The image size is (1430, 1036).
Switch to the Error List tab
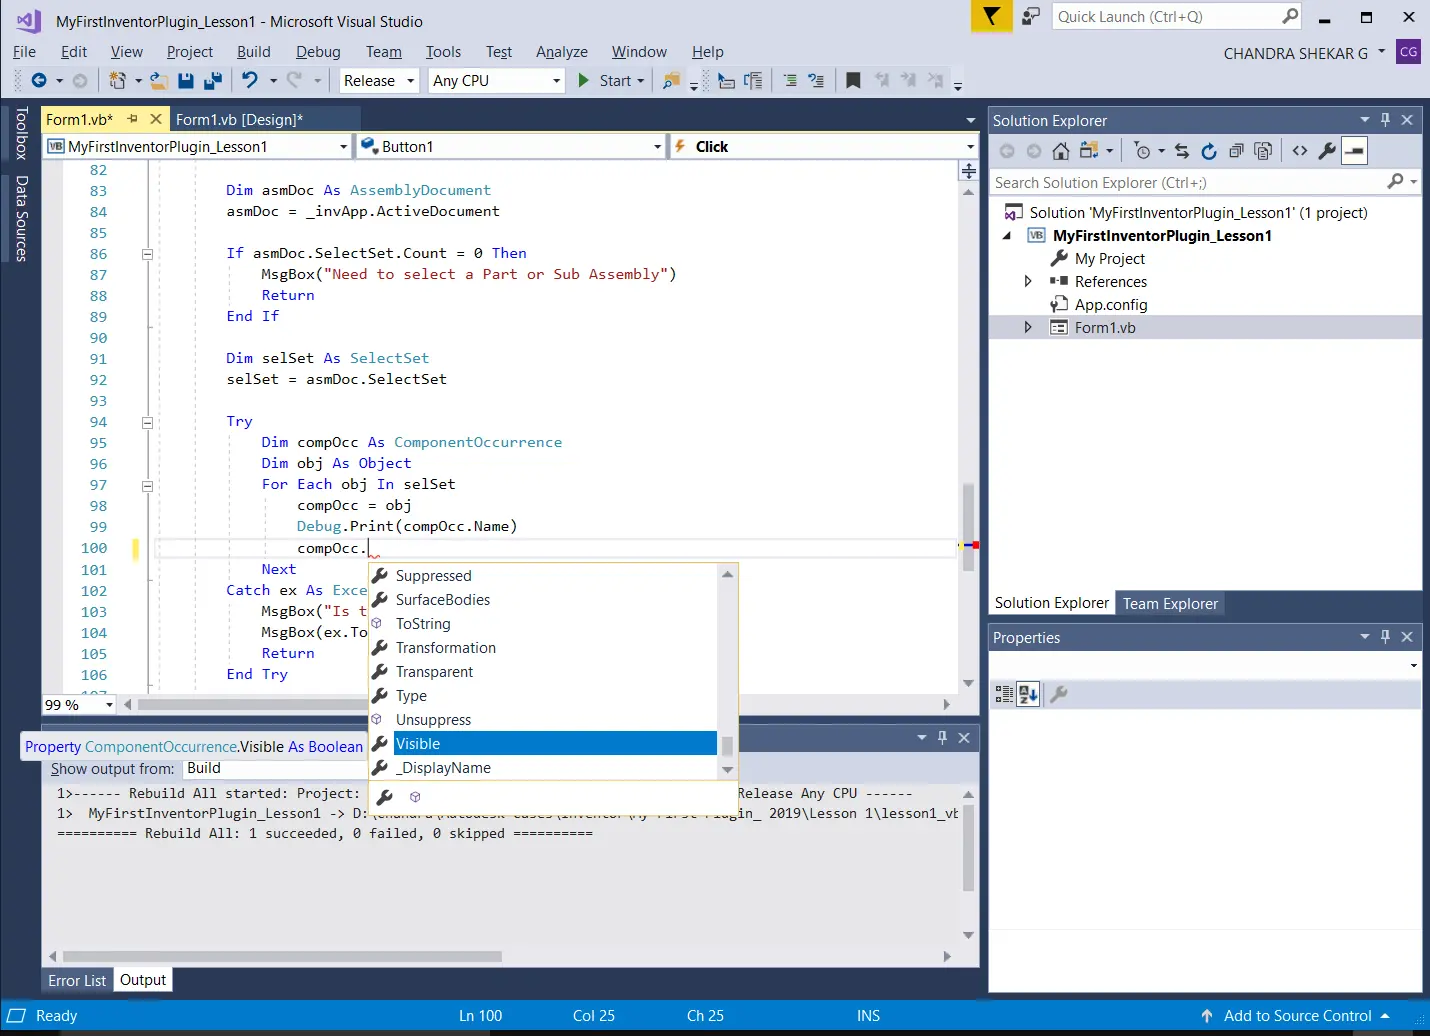tap(77, 981)
